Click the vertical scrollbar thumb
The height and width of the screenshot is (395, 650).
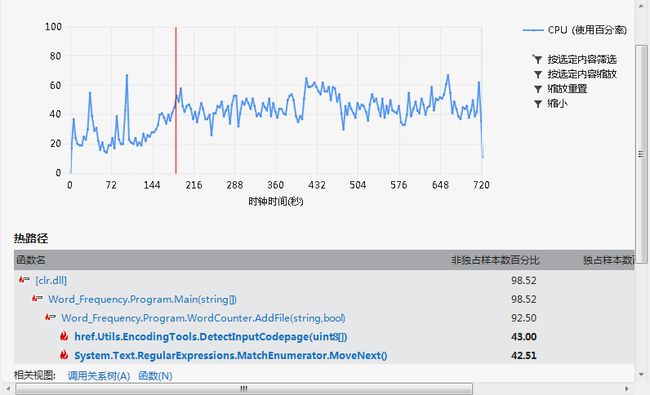pyautogui.click(x=641, y=154)
